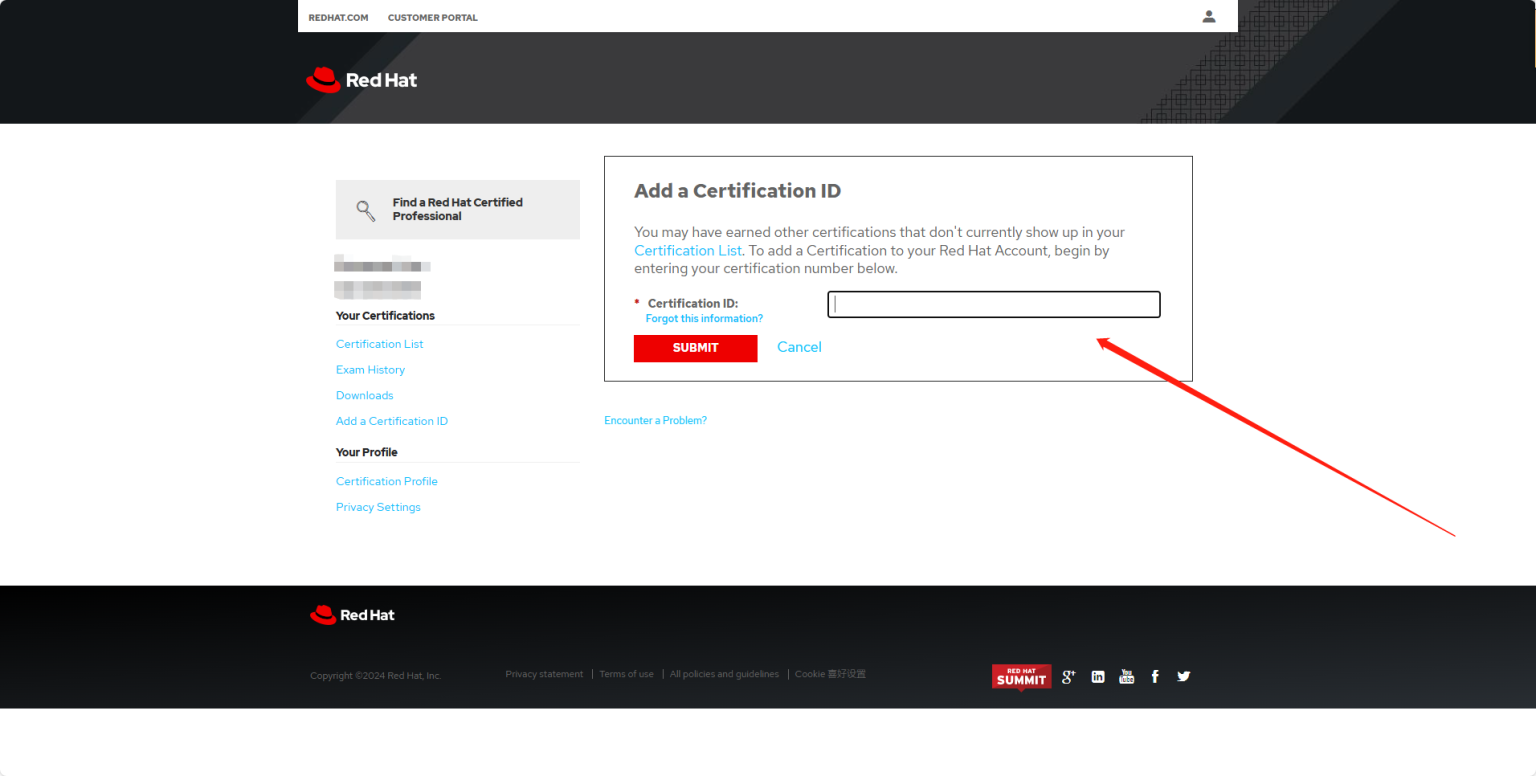Click the Red Hat logo in header

(x=362, y=80)
